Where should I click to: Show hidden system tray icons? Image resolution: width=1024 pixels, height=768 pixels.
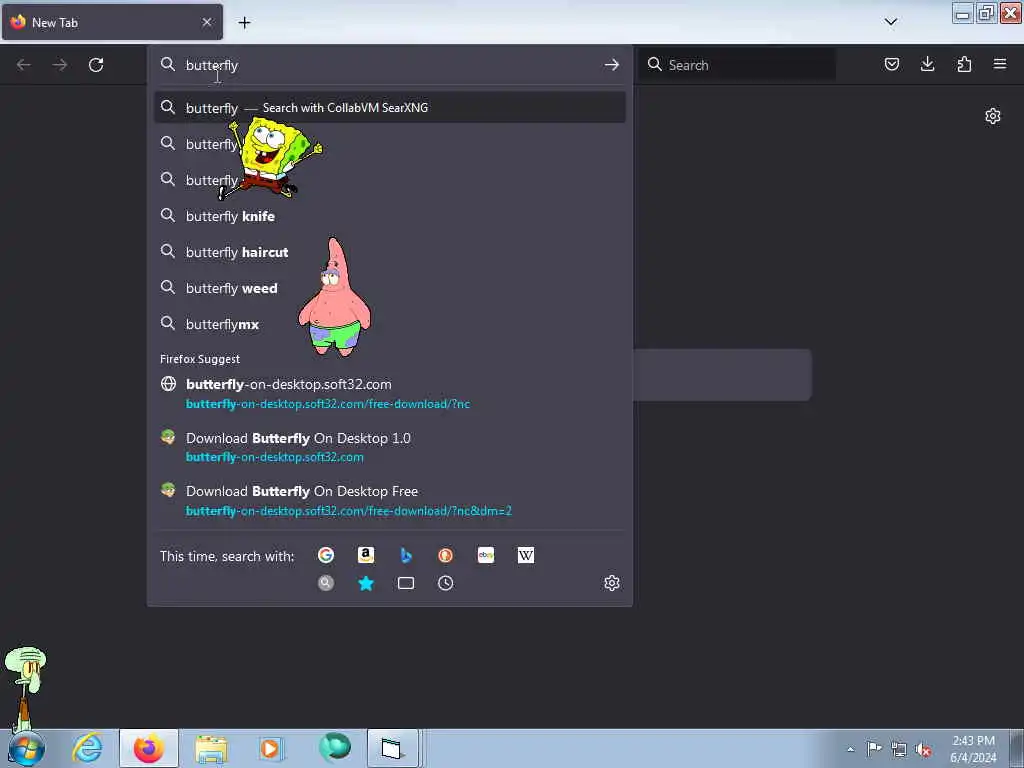point(850,749)
